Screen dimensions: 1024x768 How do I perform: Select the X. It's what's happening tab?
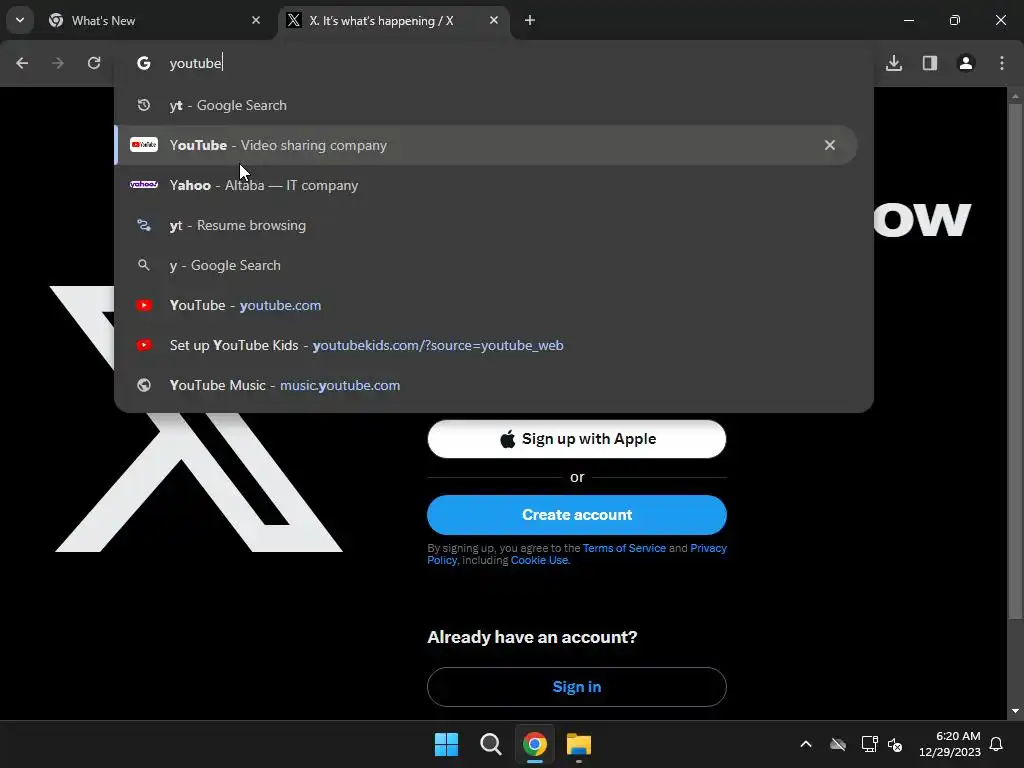point(392,20)
